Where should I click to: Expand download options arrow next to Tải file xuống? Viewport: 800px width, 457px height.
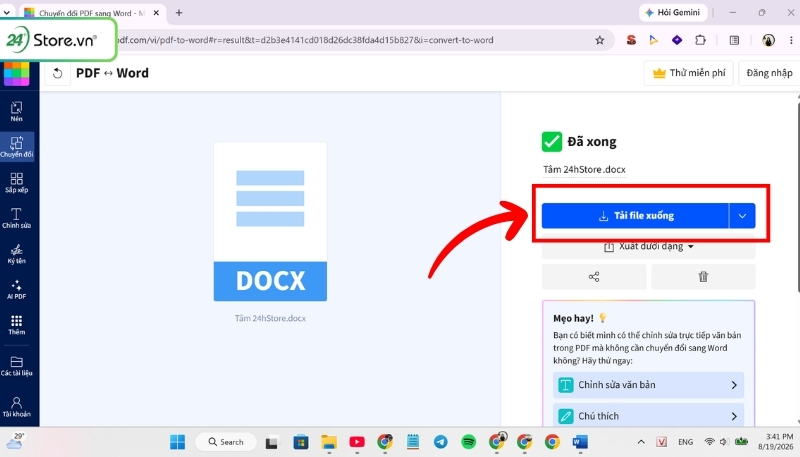(x=742, y=216)
